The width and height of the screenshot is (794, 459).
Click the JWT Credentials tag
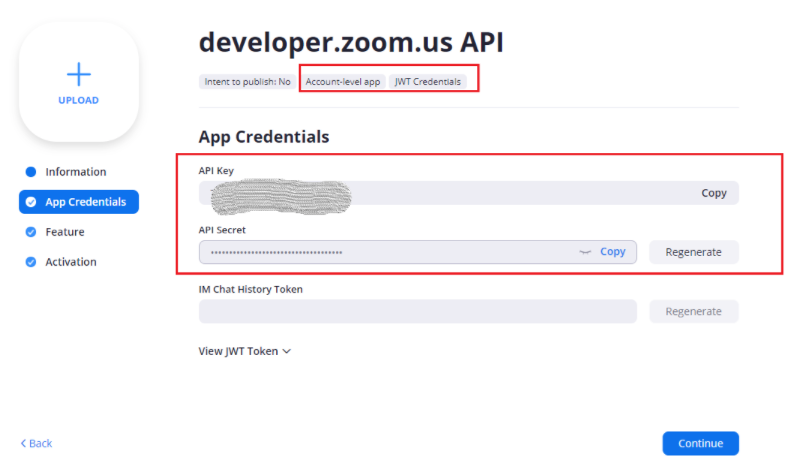tap(428, 82)
